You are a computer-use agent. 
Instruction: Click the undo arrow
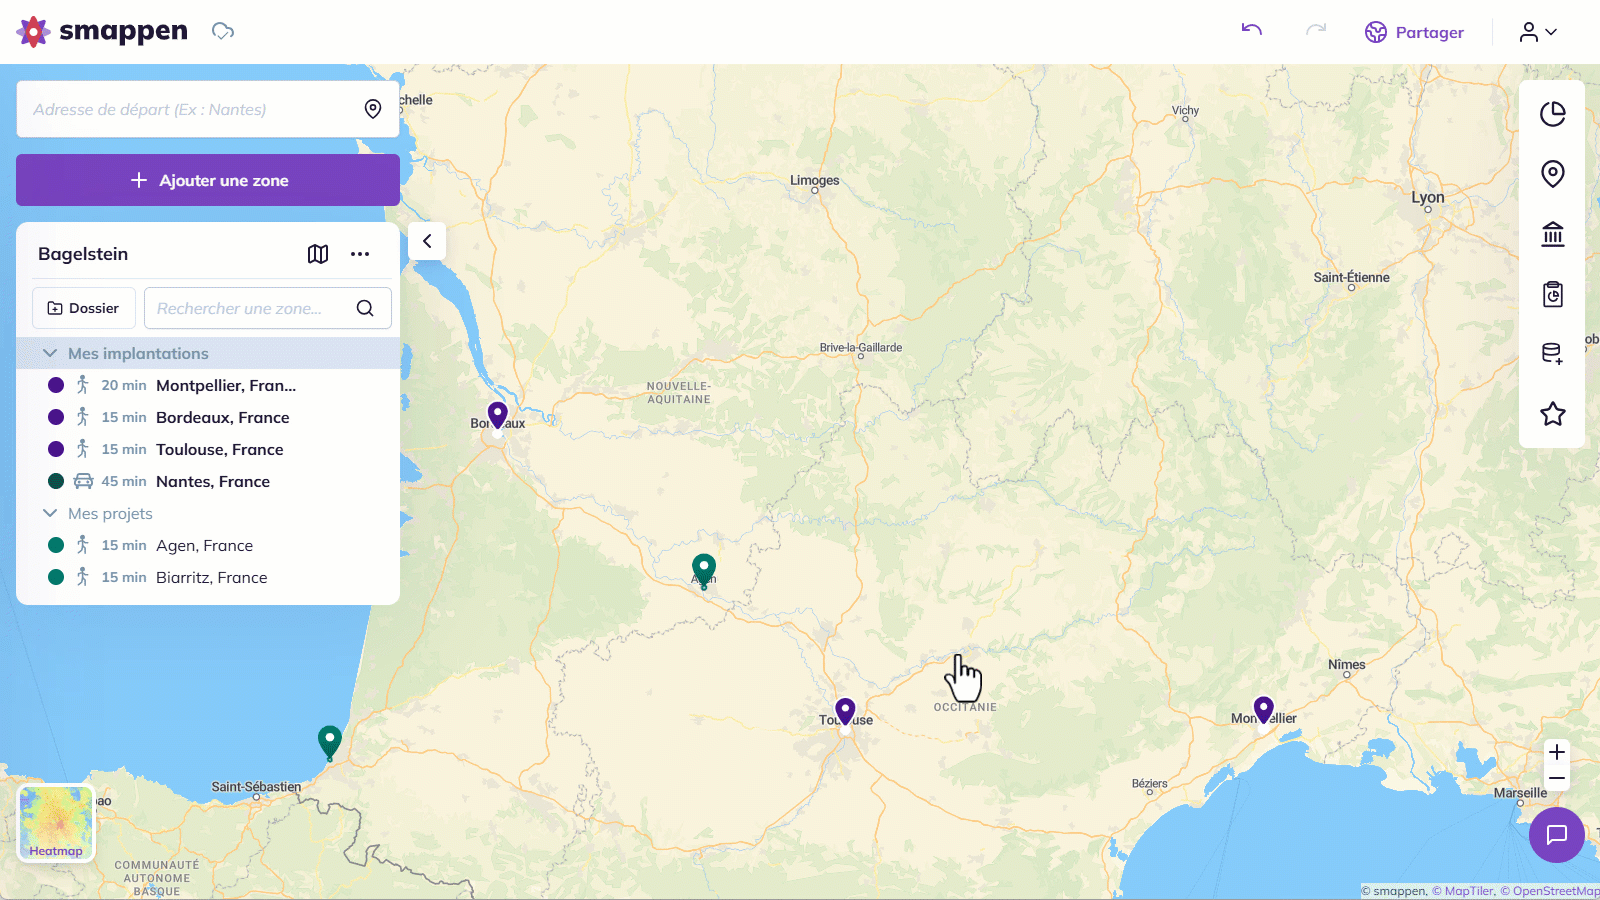click(x=1251, y=30)
